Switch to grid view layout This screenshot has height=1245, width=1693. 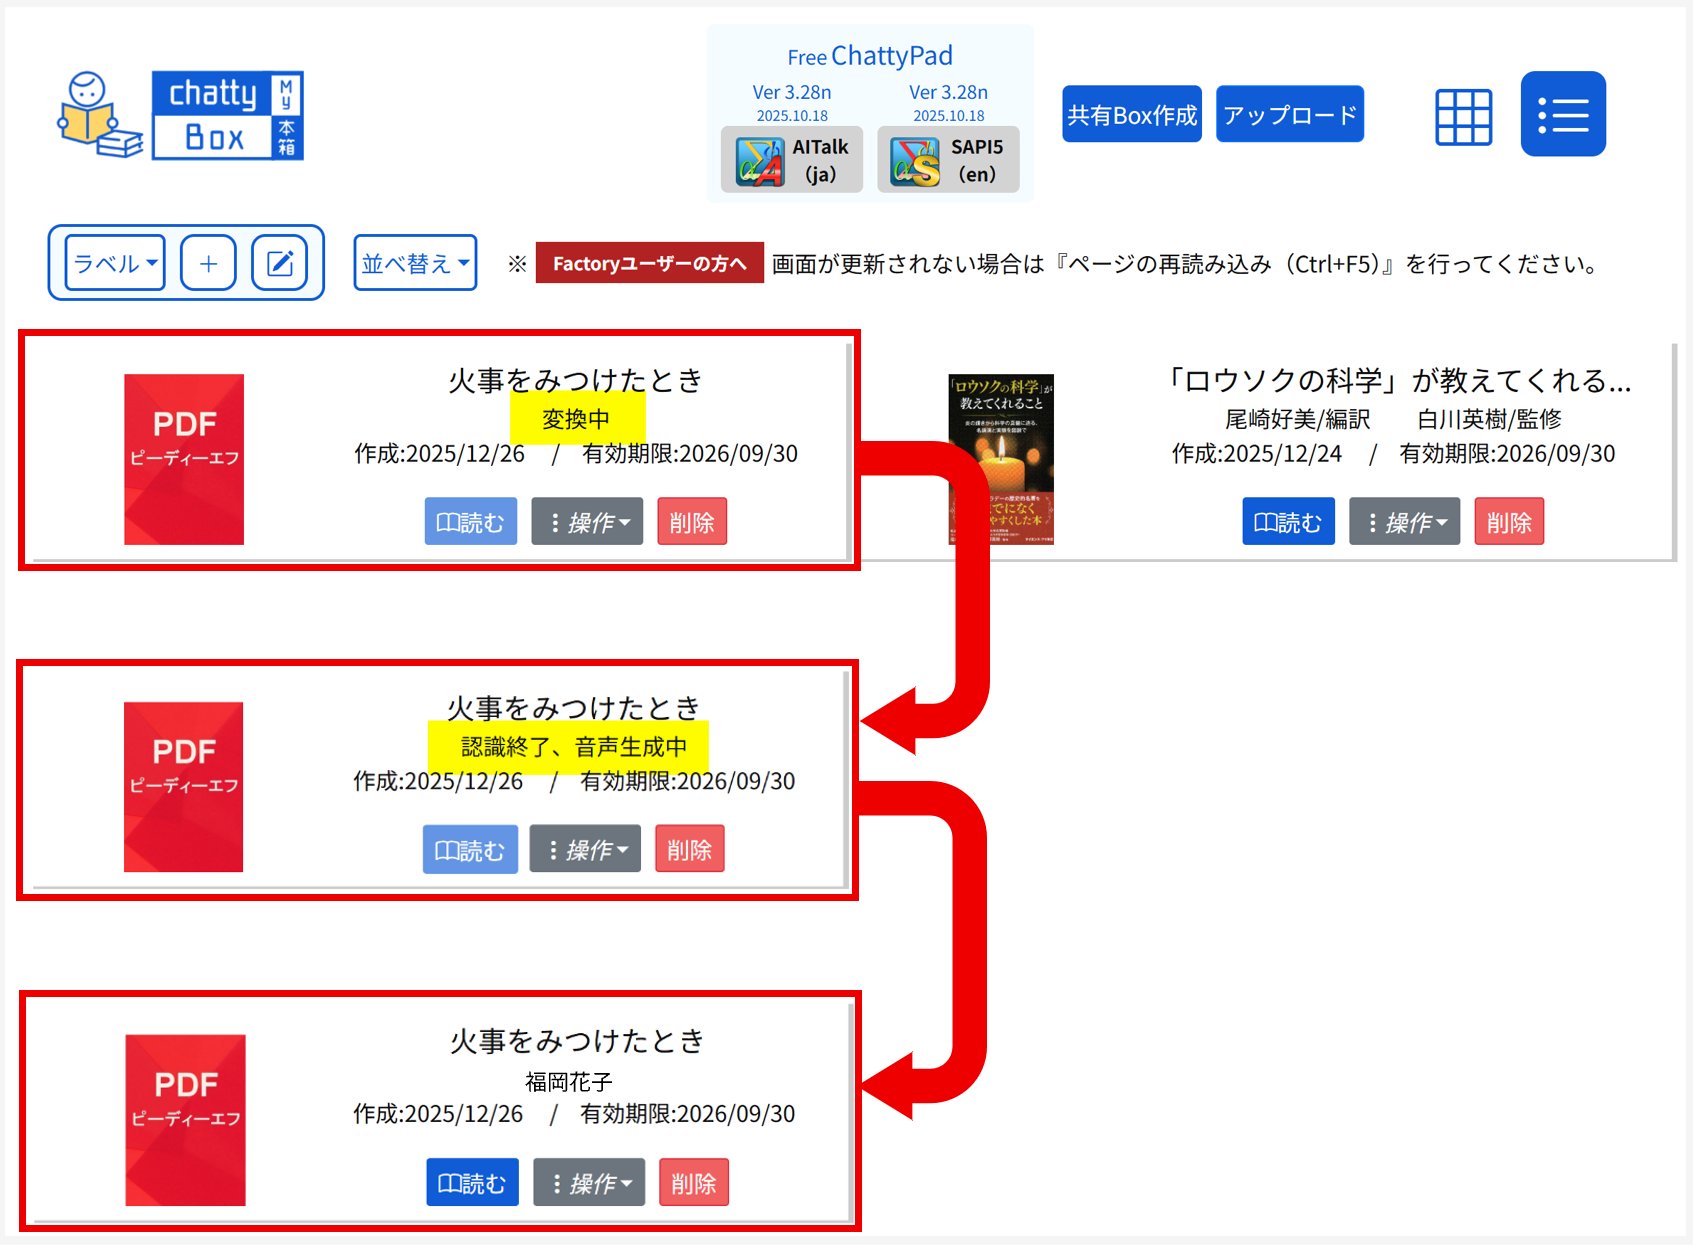tap(1463, 116)
